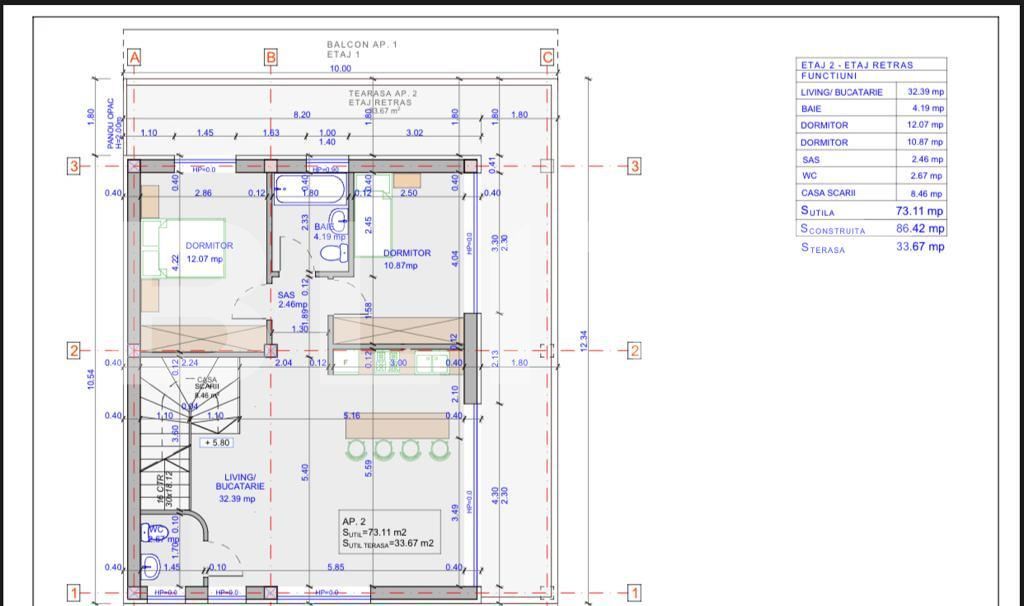The height and width of the screenshot is (606, 1024).
Task: Select the S utila 73.11 mp total row
Action: click(871, 211)
